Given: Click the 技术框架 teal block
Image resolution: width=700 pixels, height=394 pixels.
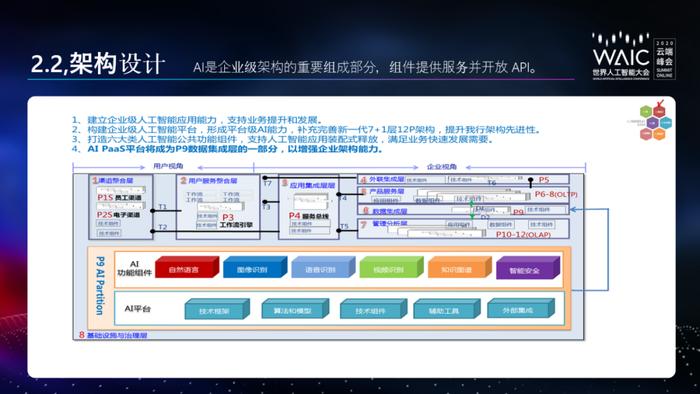Looking at the screenshot, I should point(217,309).
